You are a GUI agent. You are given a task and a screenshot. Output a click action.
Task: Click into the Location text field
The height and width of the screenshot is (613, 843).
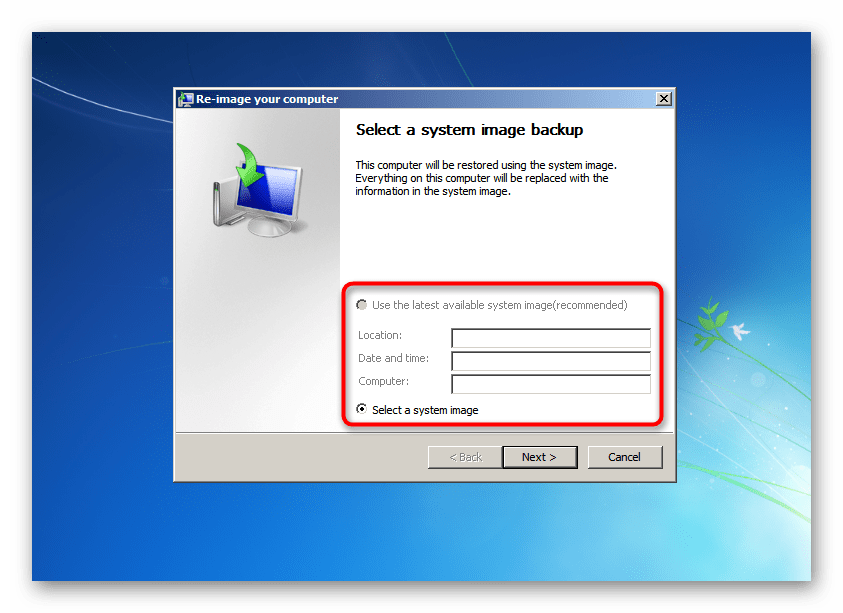(550, 338)
